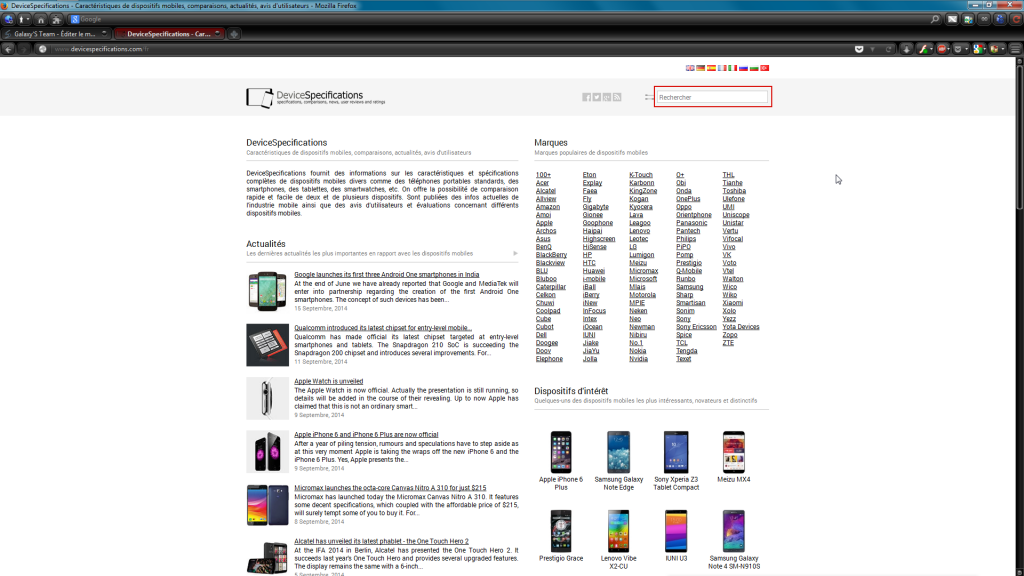
Task: Open the iPhone 6 news thumbnail image
Action: [267, 452]
